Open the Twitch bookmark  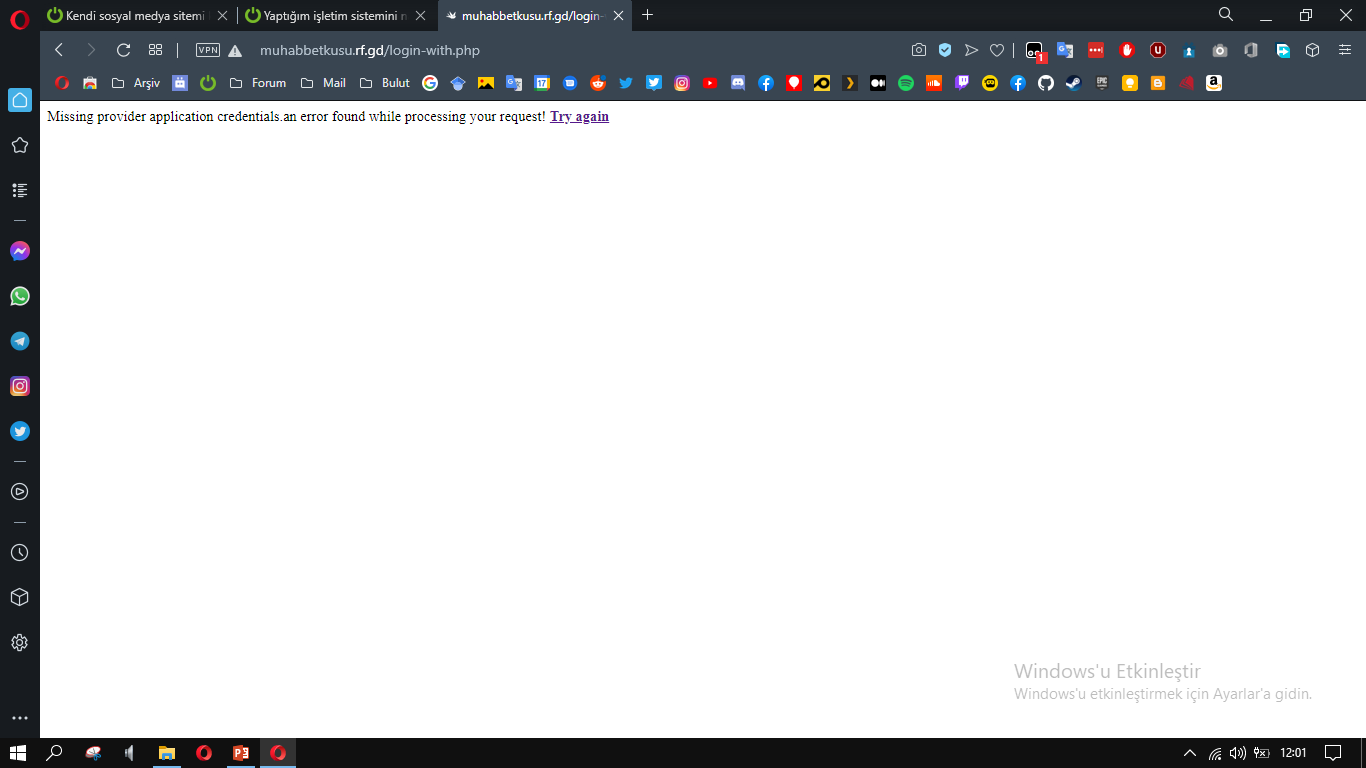coord(962,83)
